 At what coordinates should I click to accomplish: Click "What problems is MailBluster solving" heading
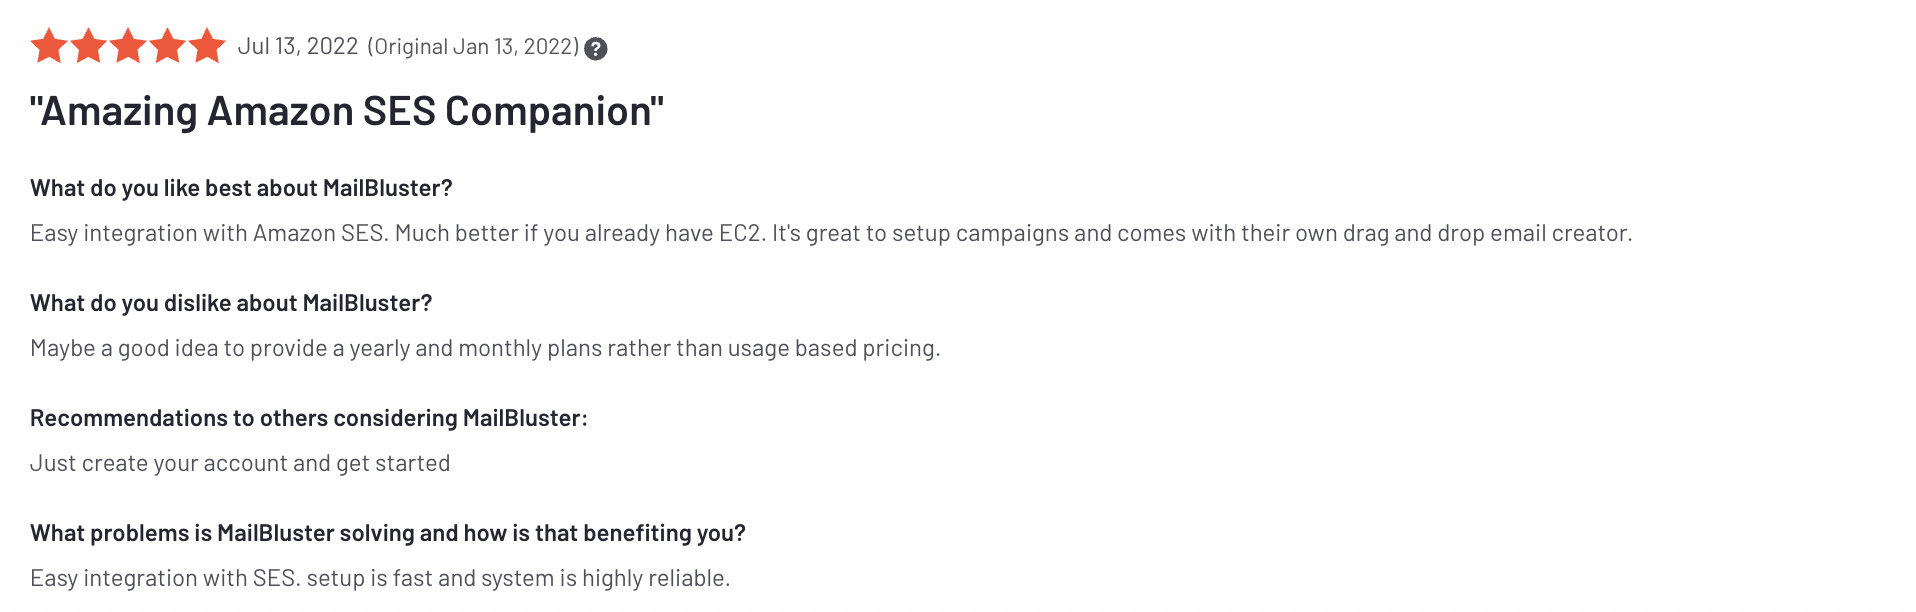[387, 533]
